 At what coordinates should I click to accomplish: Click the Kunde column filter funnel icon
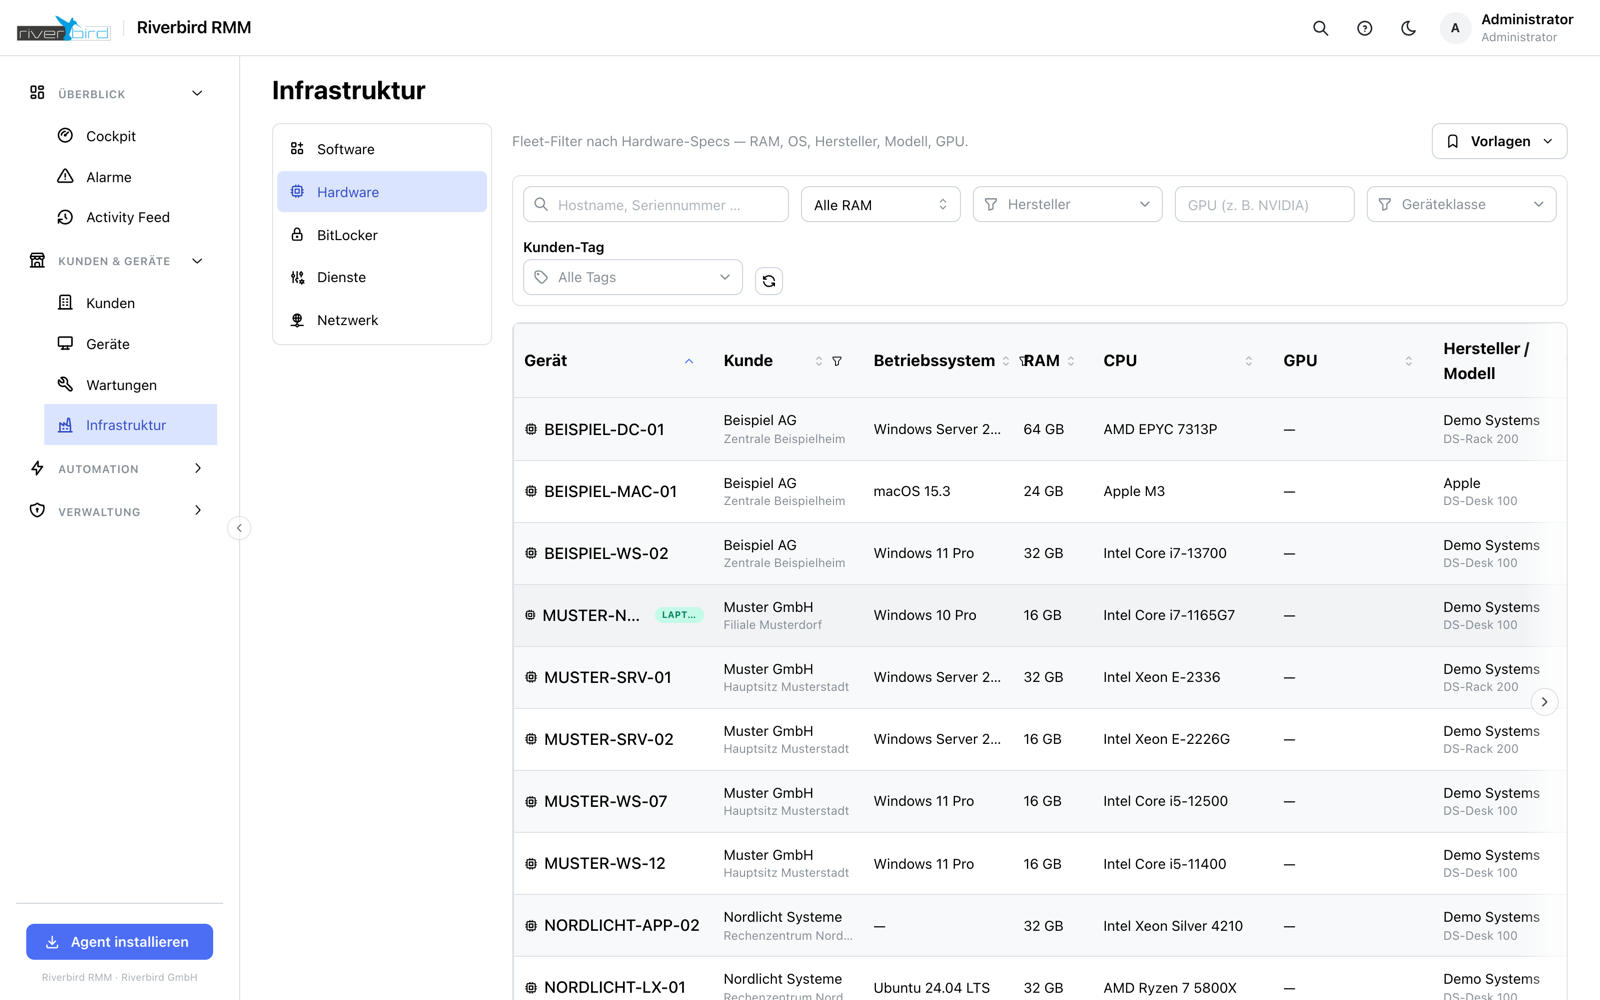(x=837, y=361)
